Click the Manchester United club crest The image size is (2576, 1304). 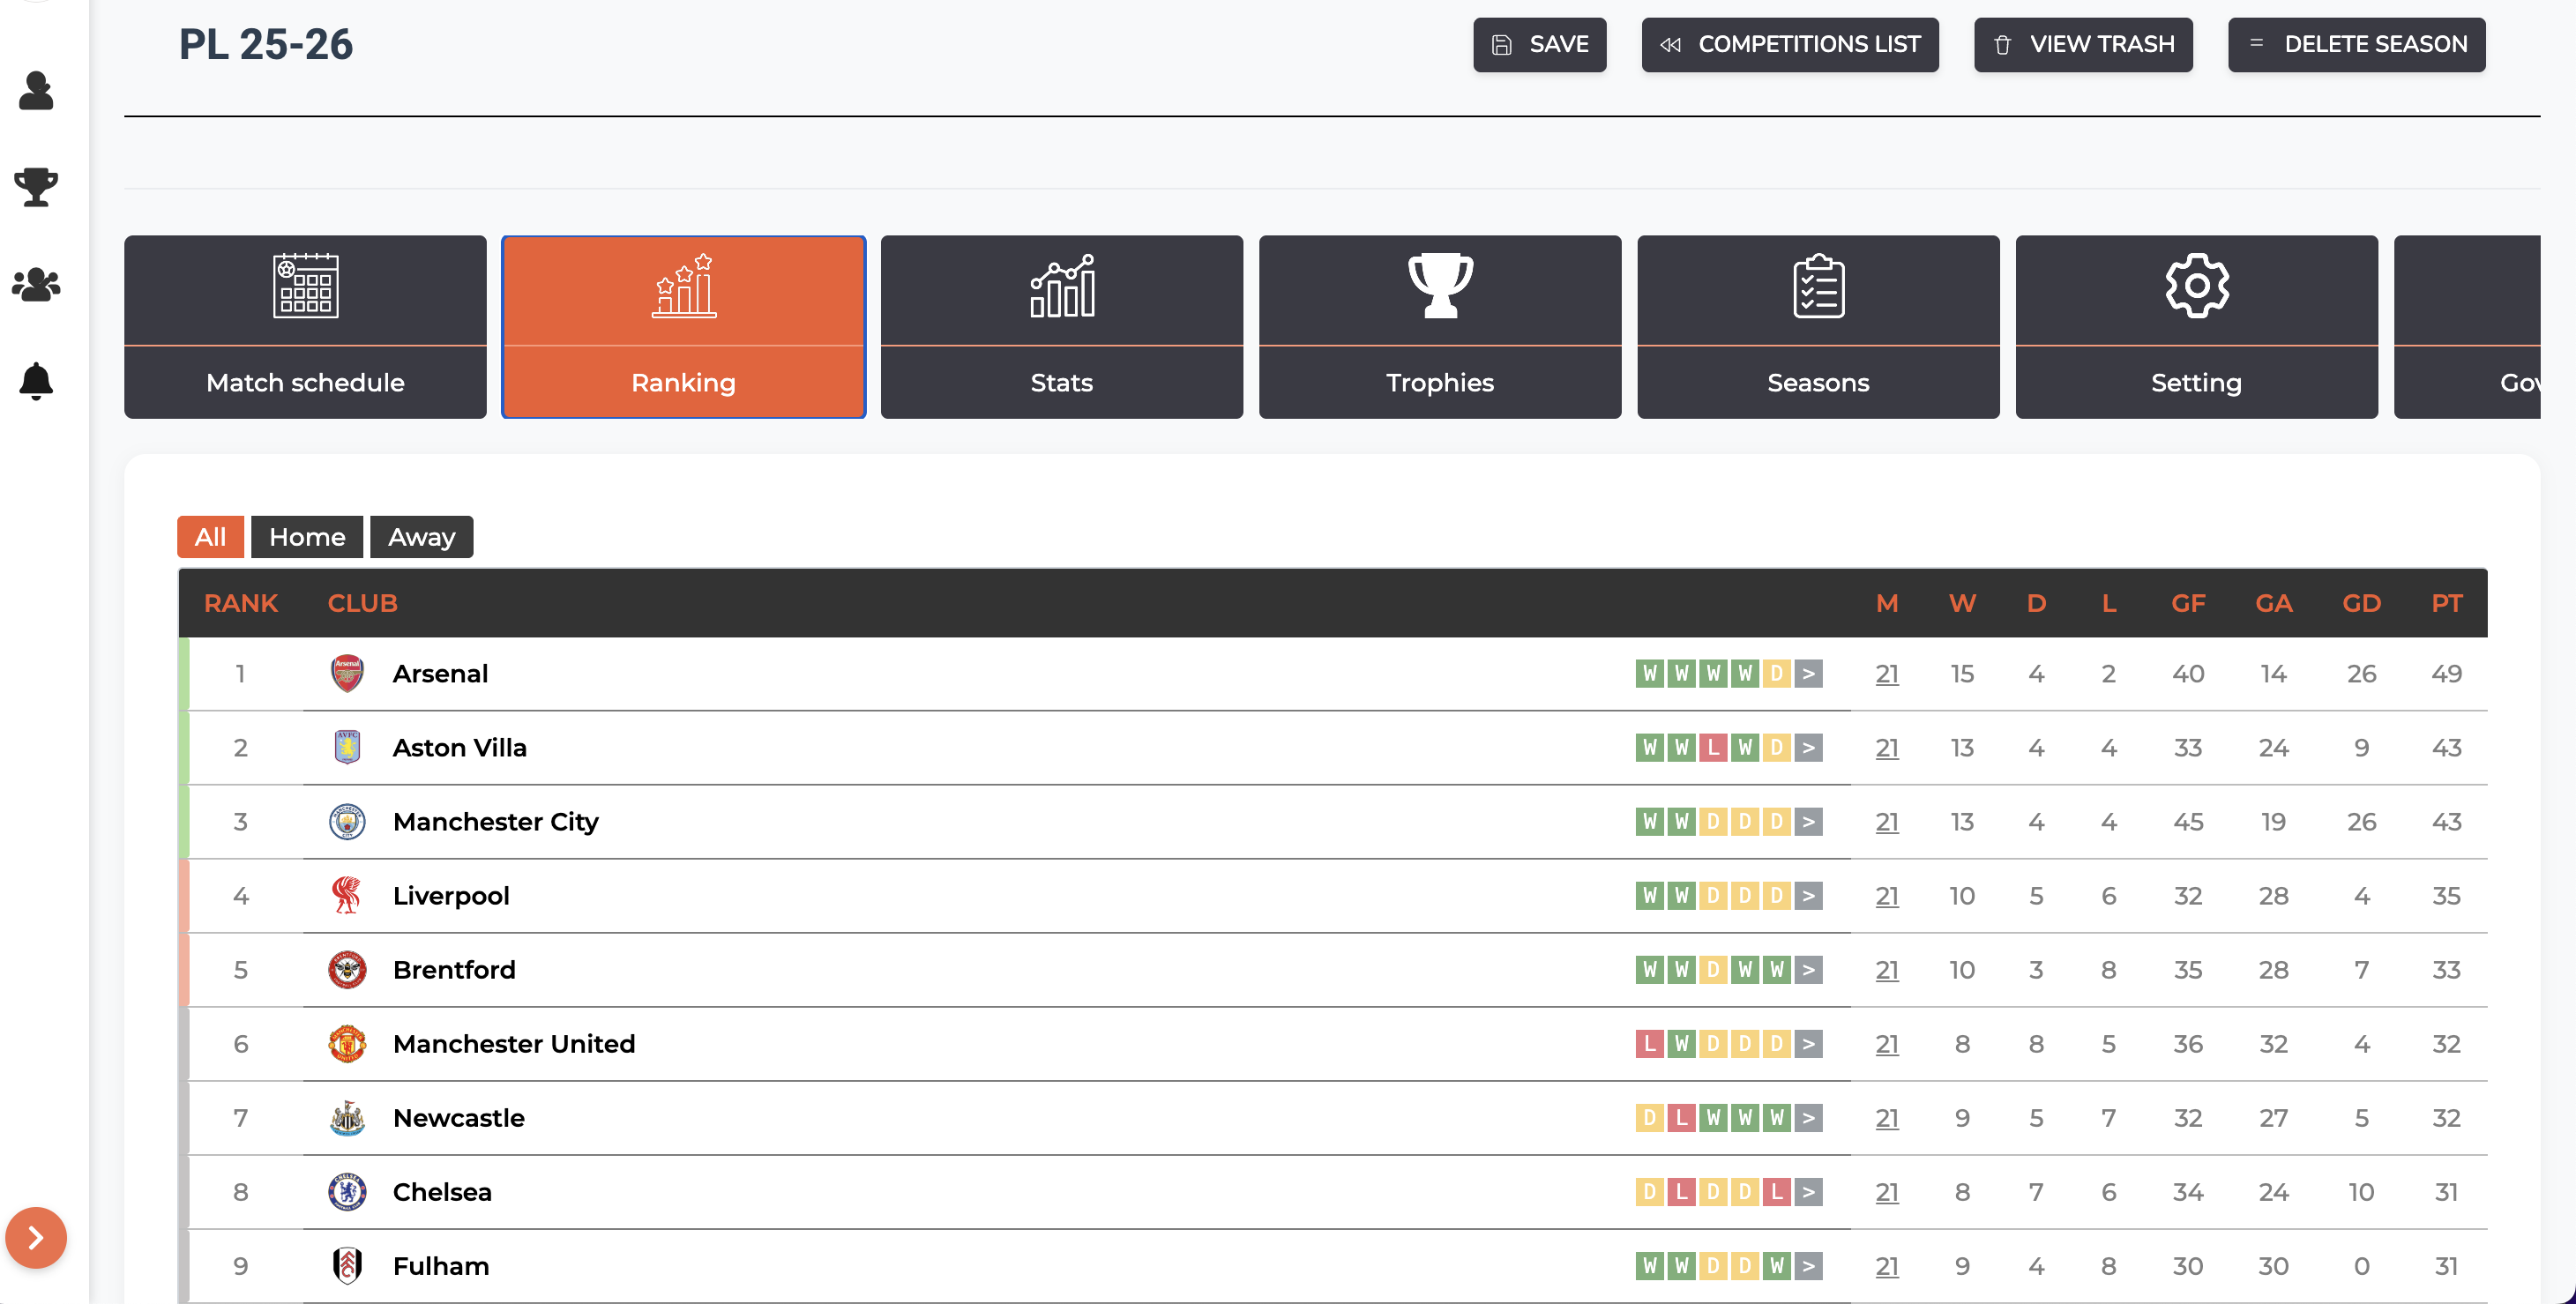347,1044
